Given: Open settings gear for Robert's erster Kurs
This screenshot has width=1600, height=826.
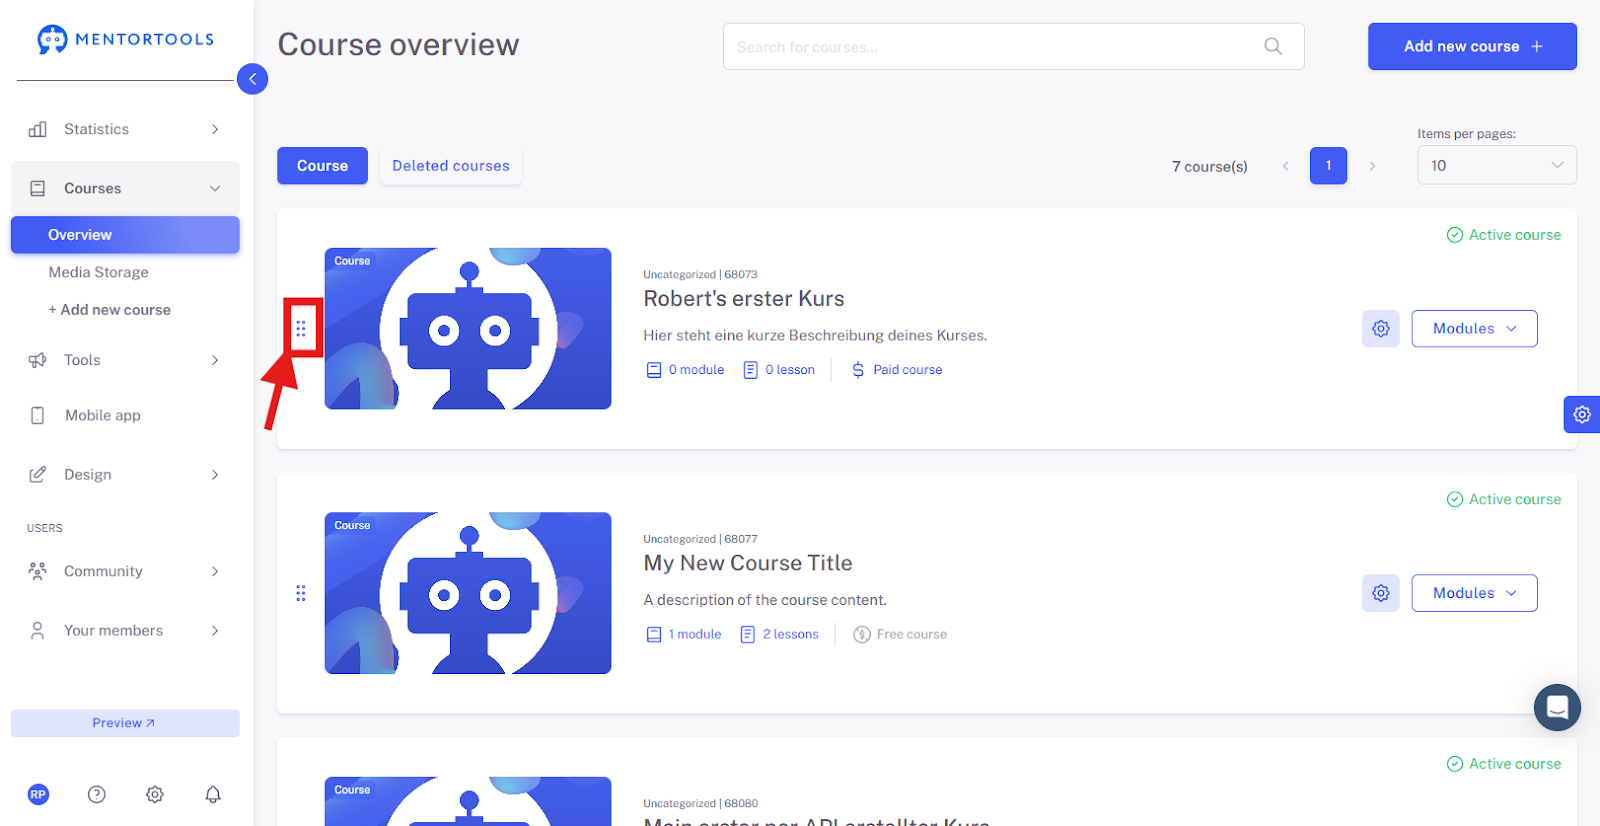Looking at the screenshot, I should tap(1381, 328).
